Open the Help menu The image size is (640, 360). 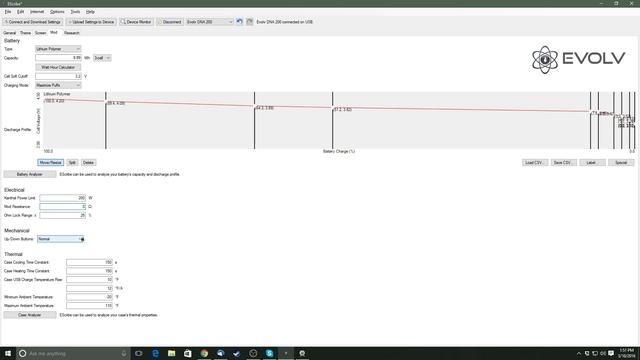[x=90, y=12]
